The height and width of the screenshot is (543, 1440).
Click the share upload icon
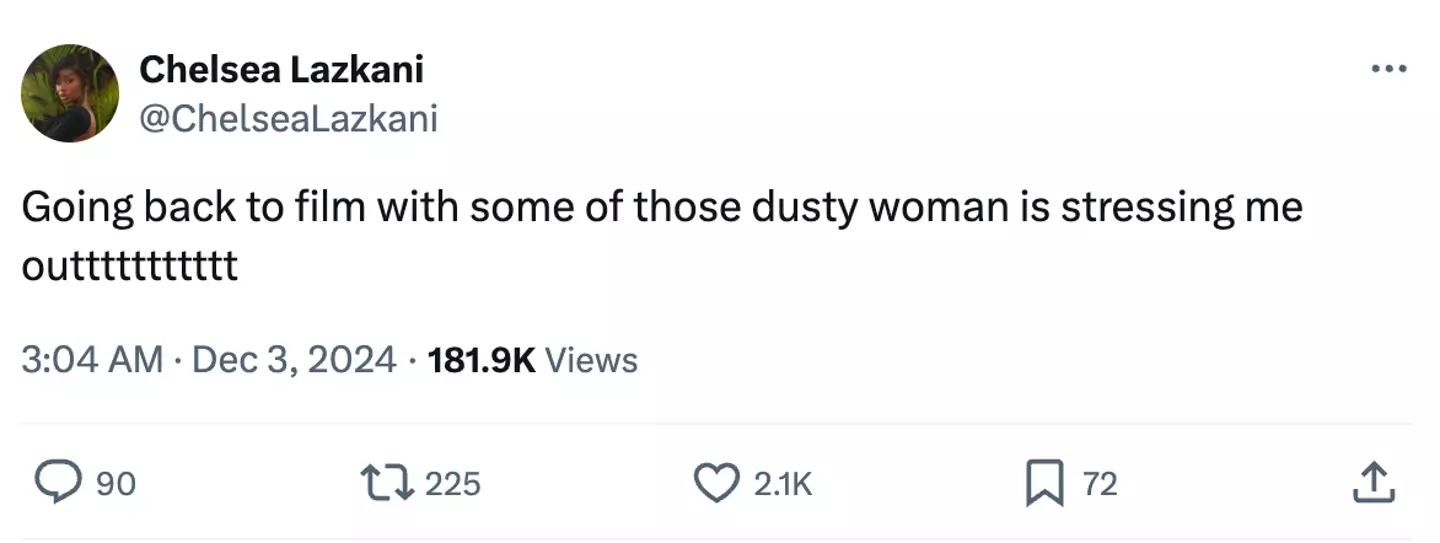tap(1373, 484)
